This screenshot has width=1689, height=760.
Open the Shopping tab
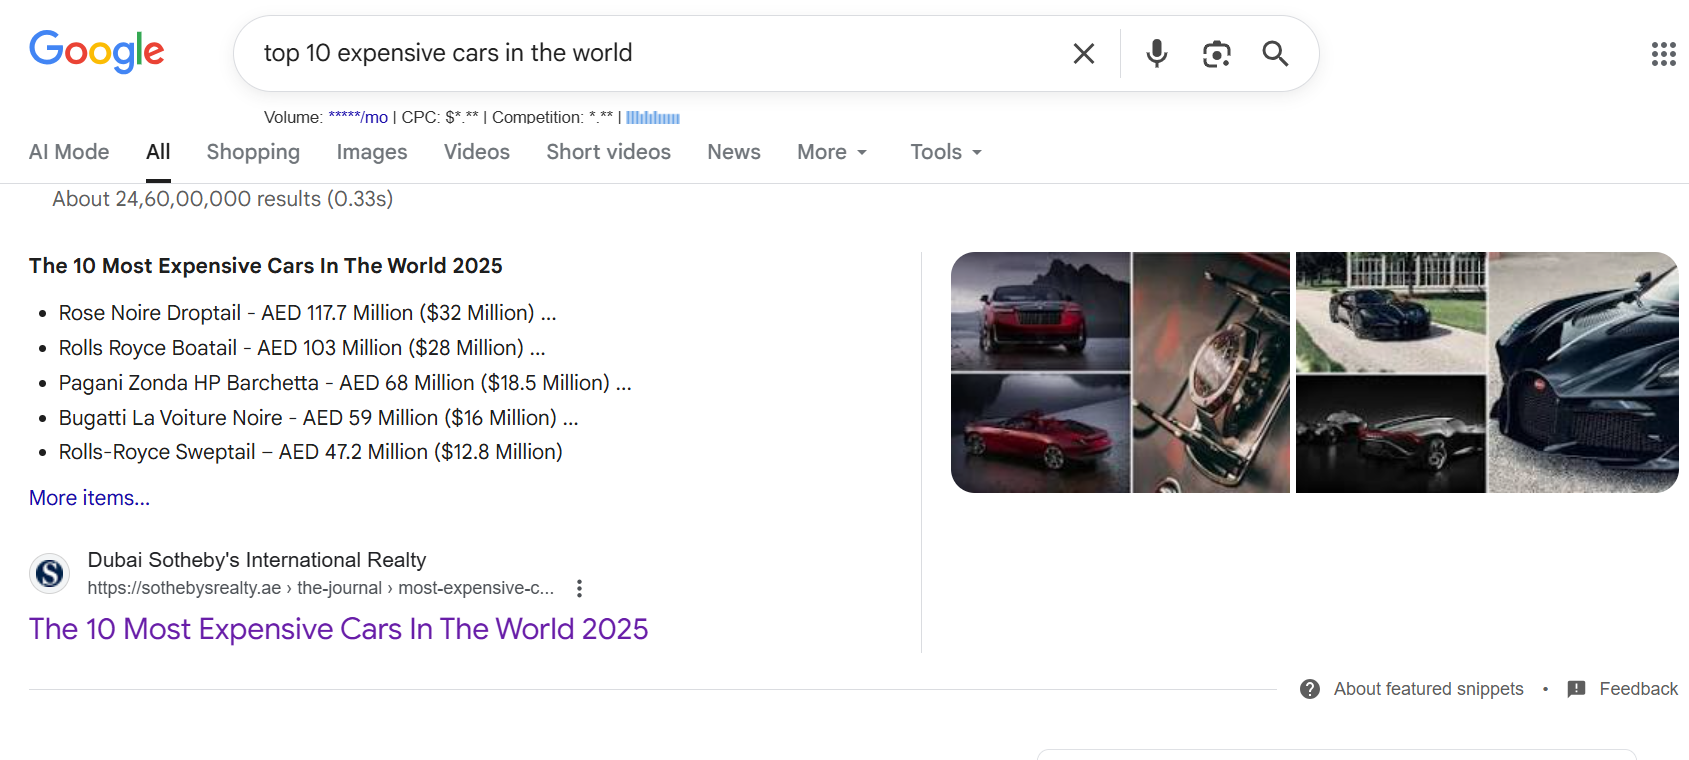tap(253, 152)
